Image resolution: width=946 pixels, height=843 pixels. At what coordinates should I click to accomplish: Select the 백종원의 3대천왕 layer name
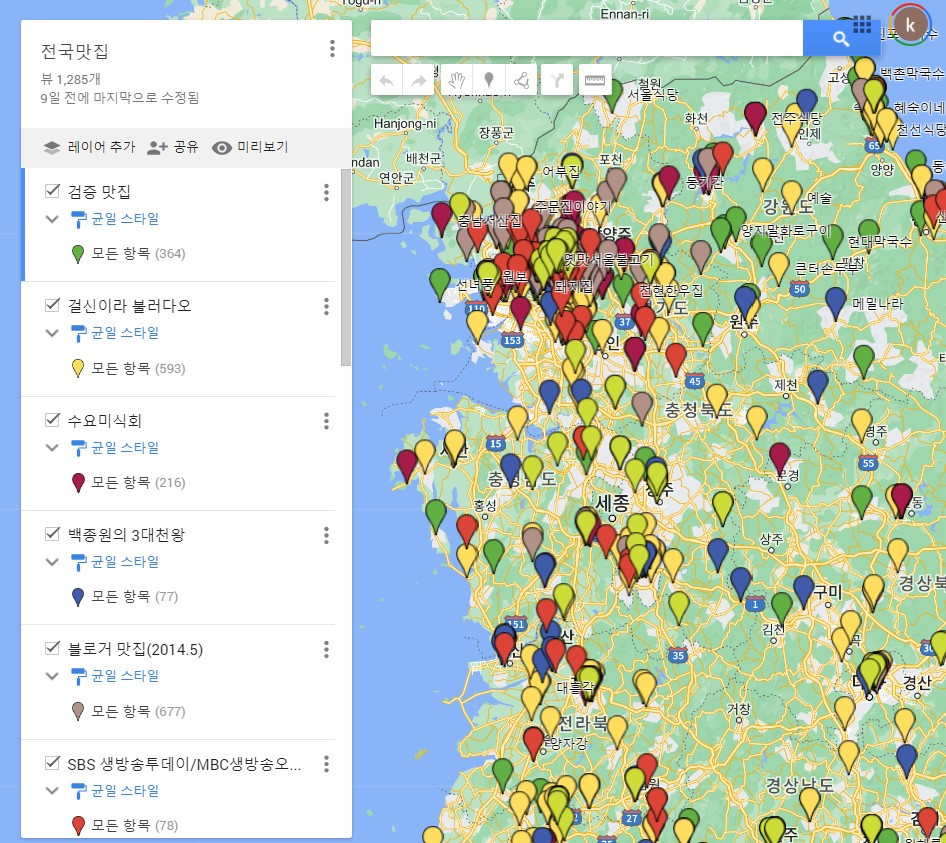pyautogui.click(x=126, y=535)
